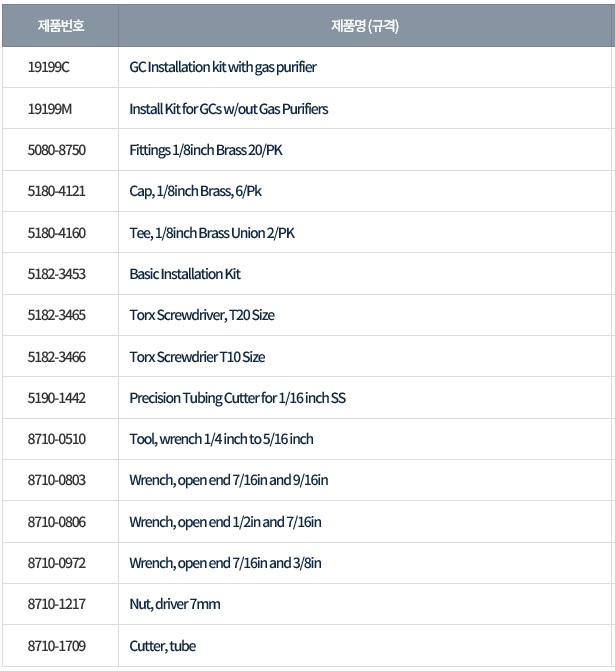Open Wrench, open end 7/16in and 3/8in

(x=225, y=563)
